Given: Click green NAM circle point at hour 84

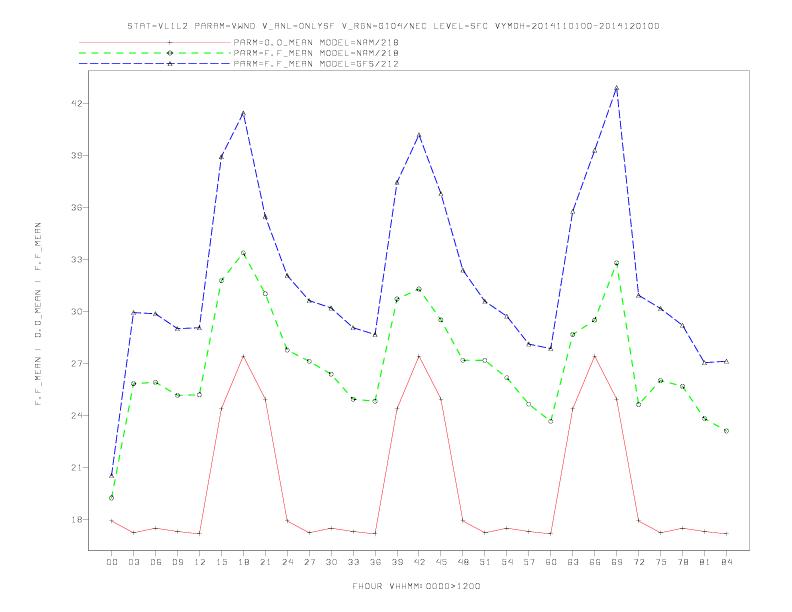Looking at the screenshot, I should pos(726,431).
